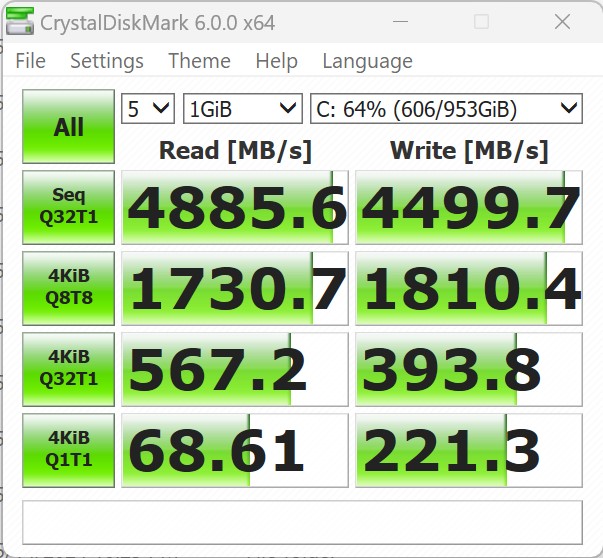The image size is (603, 558).
Task: Click the 4KiB Q32T1 write result 393.8
Action: tap(469, 369)
